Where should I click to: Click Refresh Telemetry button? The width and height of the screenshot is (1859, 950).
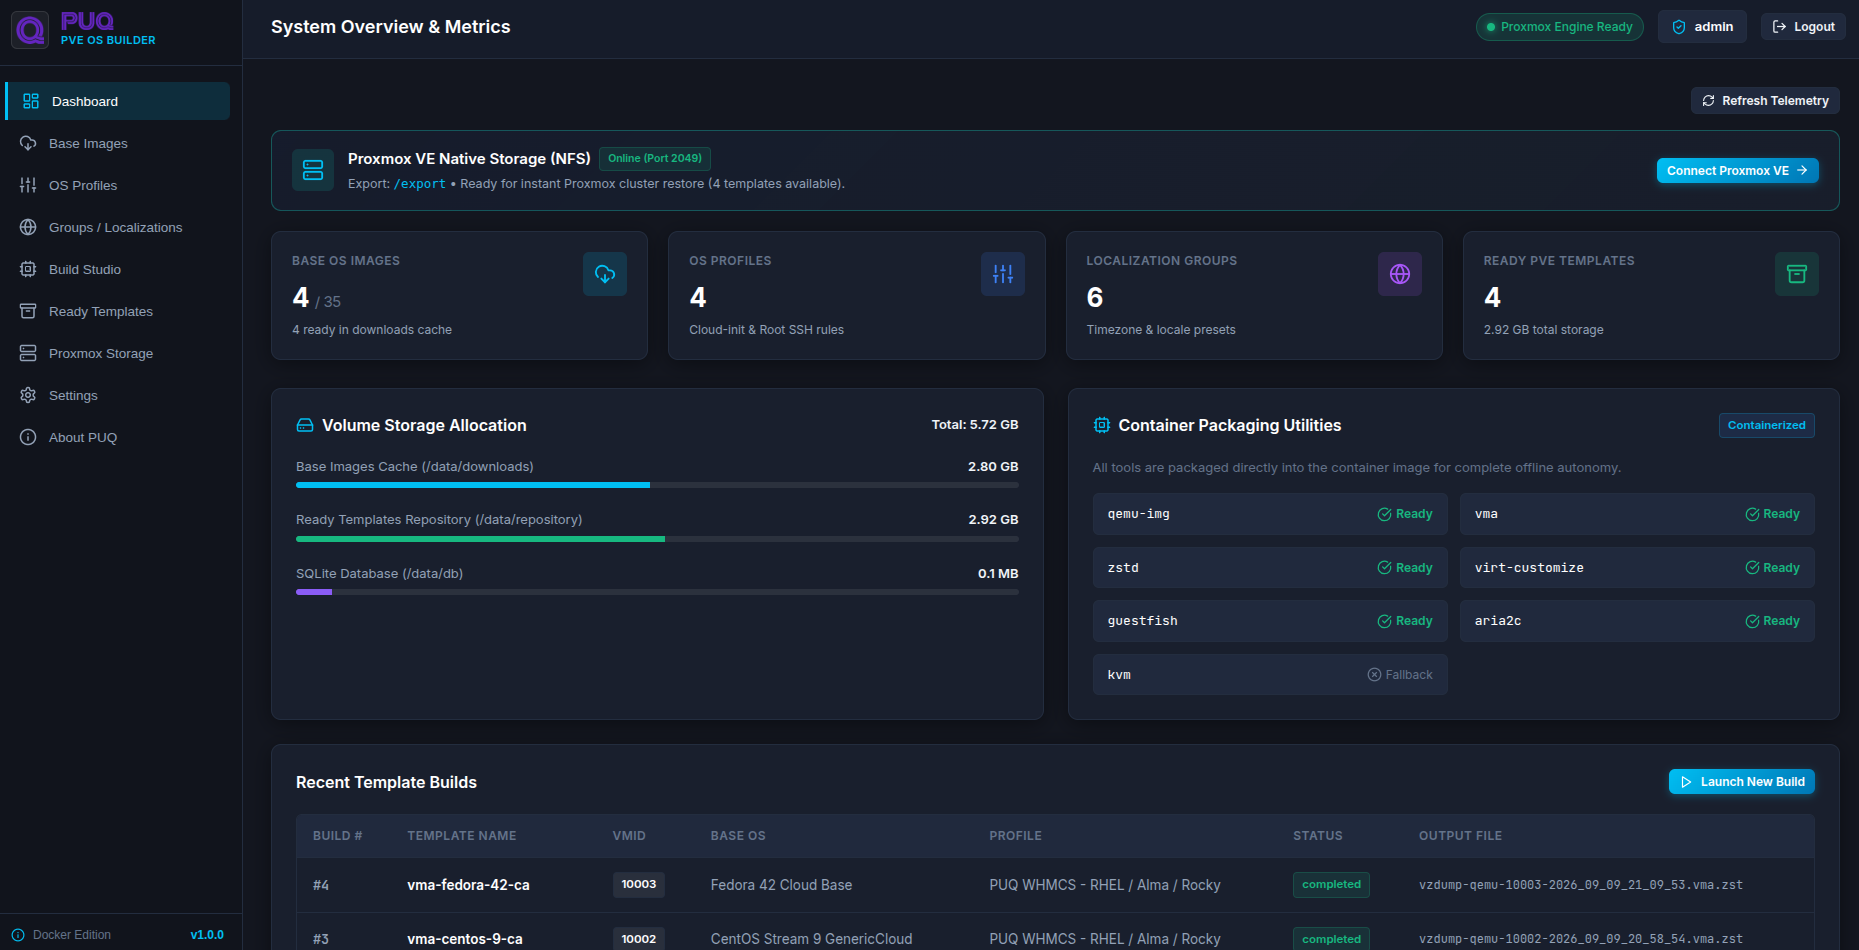coord(1765,101)
